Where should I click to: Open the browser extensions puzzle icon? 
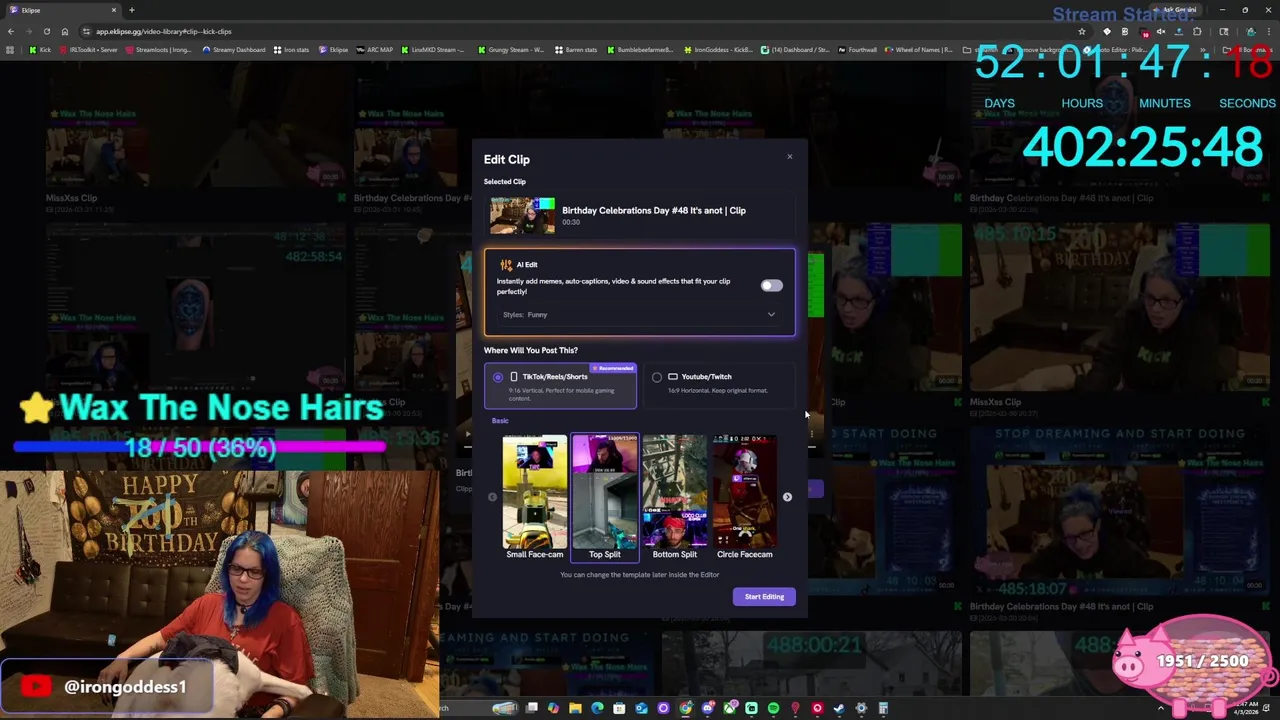(x=1197, y=31)
